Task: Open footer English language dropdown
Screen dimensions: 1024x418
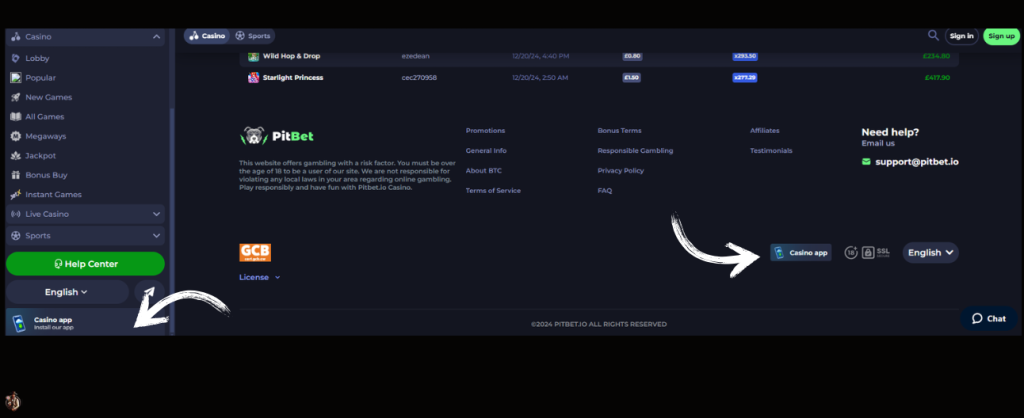Action: [x=931, y=253]
